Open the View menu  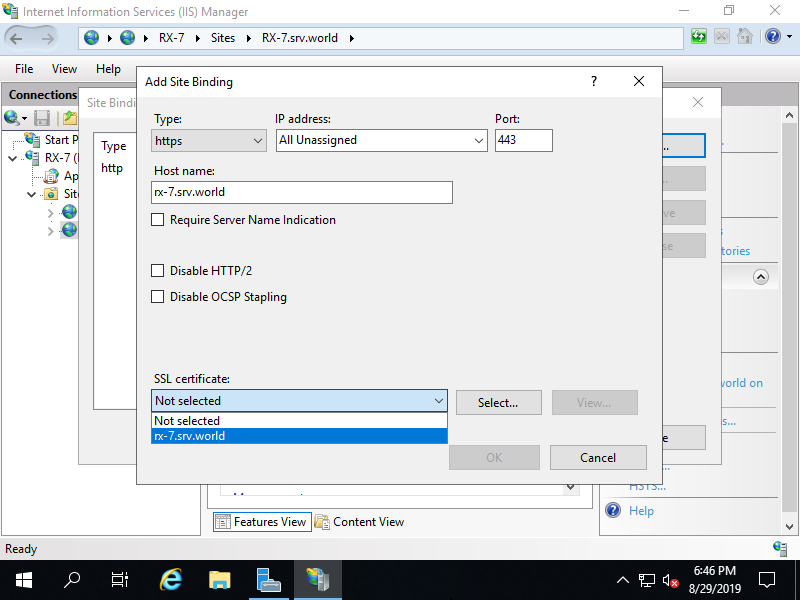64,68
